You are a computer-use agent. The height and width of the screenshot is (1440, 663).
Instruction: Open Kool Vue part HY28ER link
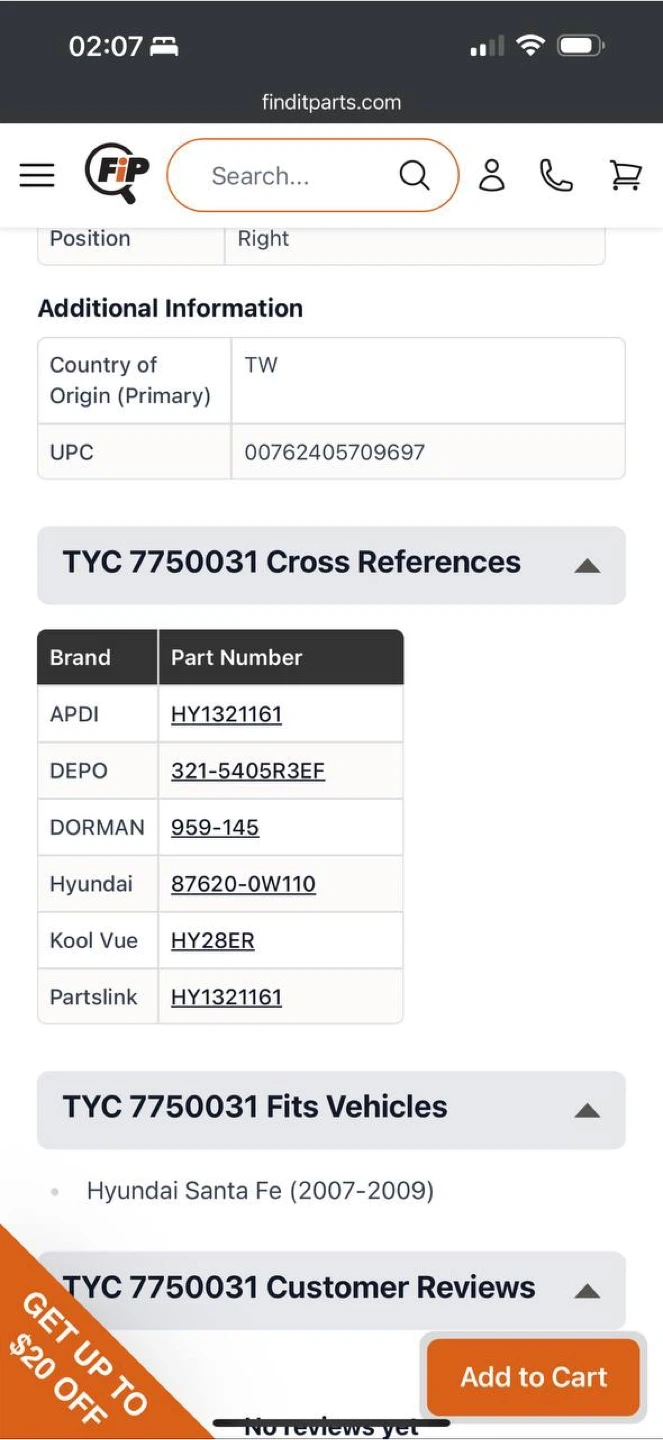212,941
